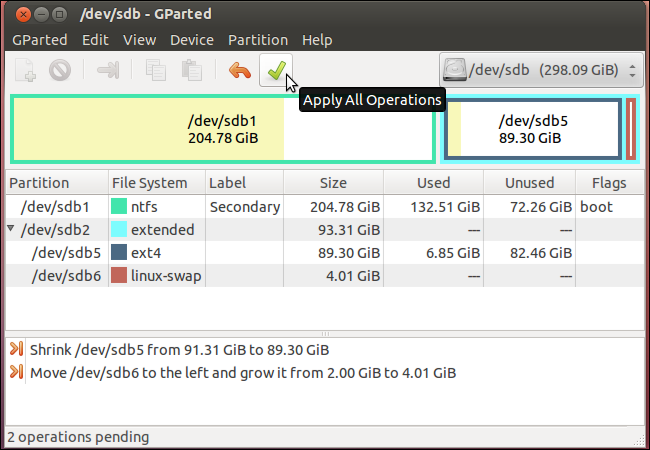This screenshot has width=650, height=450.
Task: Select pending Shrink /dev/sdb5 operation icon
Action: pos(16,349)
